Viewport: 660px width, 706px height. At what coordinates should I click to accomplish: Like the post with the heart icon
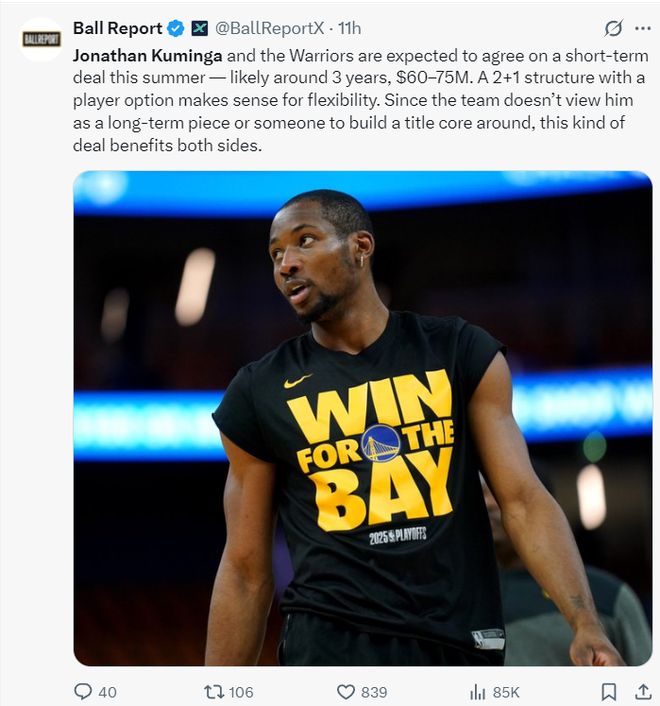point(346,691)
